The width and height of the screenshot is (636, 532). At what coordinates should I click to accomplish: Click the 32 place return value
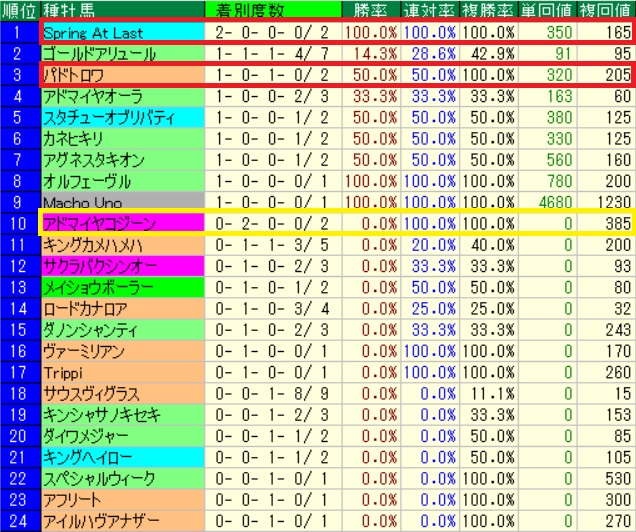coord(623,309)
